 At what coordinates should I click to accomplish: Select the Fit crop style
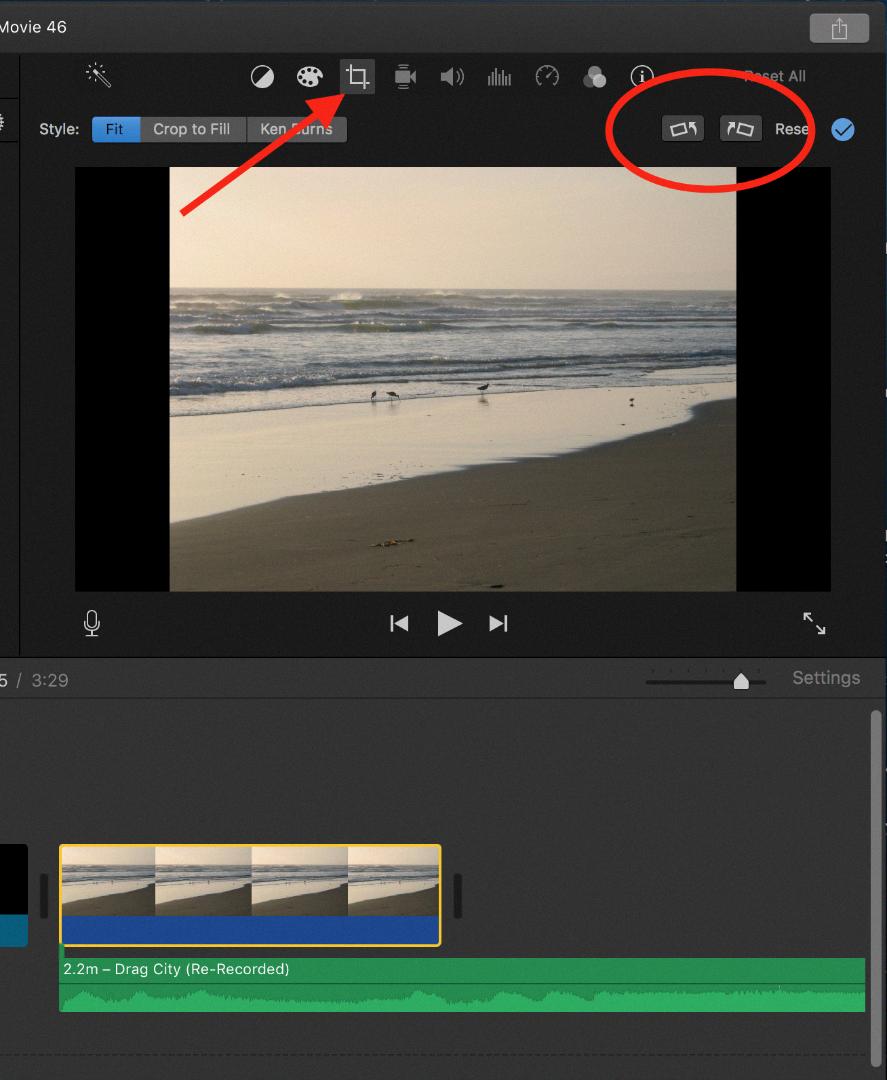coord(115,129)
